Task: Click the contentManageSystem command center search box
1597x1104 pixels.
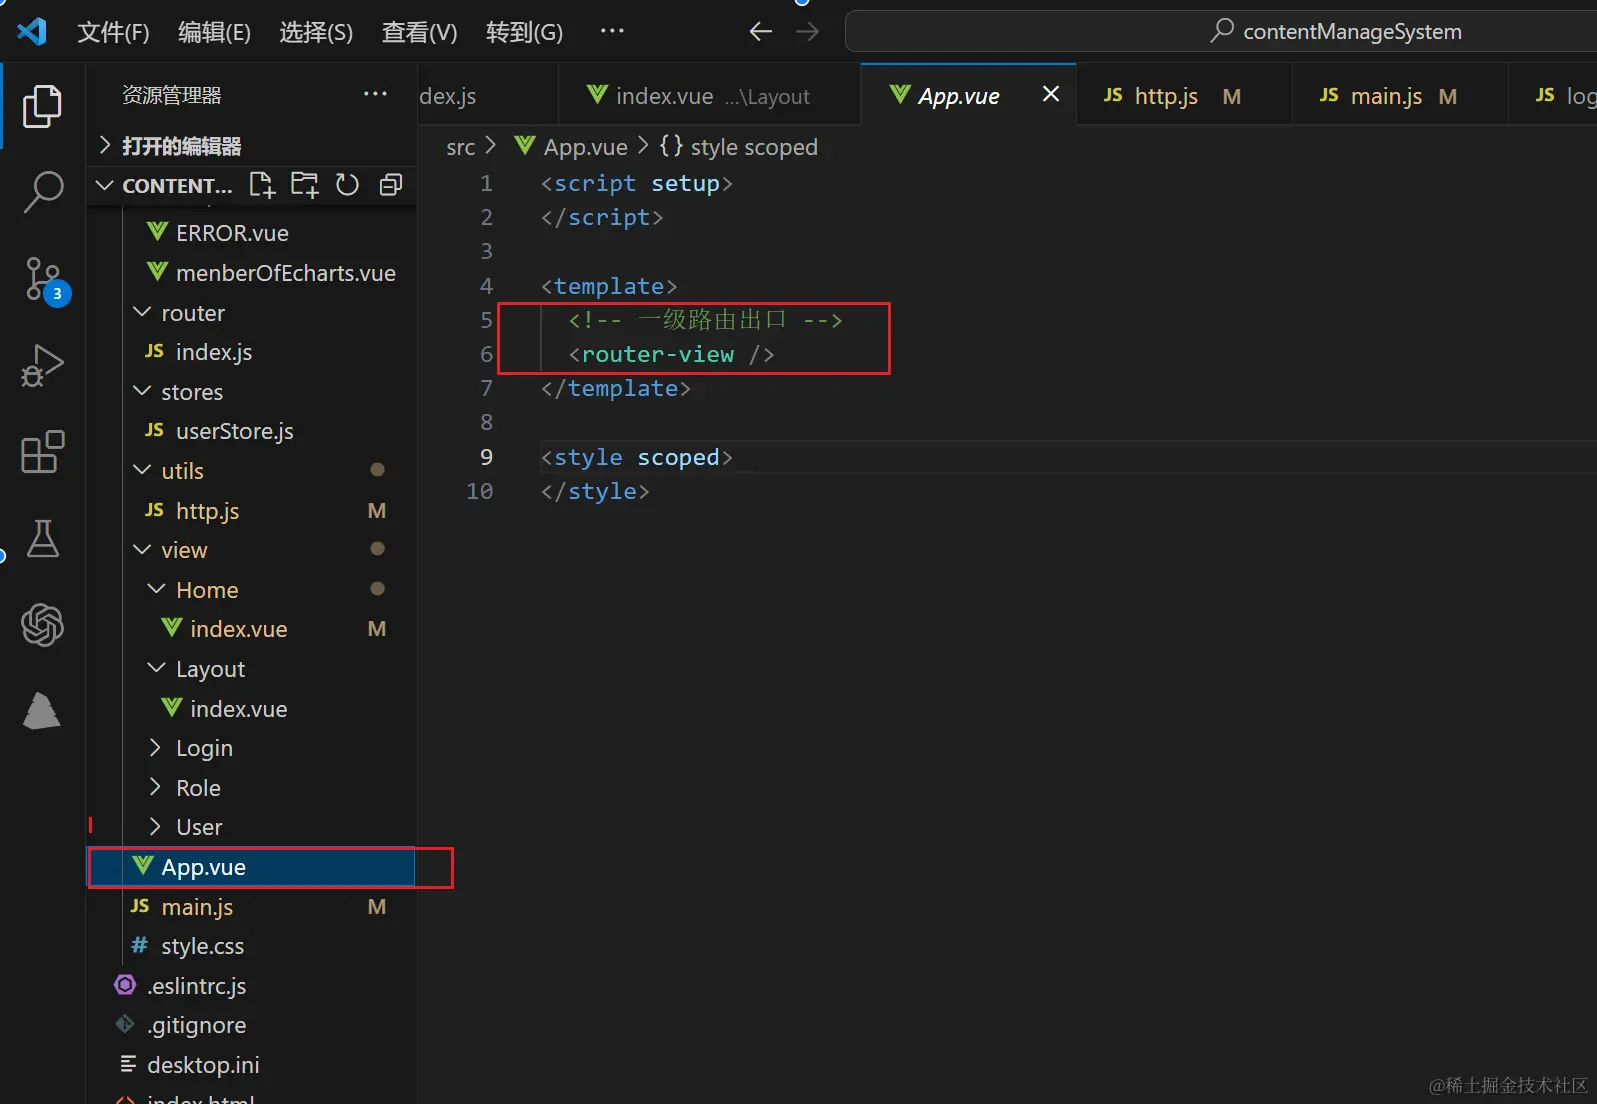Action: (1220, 31)
